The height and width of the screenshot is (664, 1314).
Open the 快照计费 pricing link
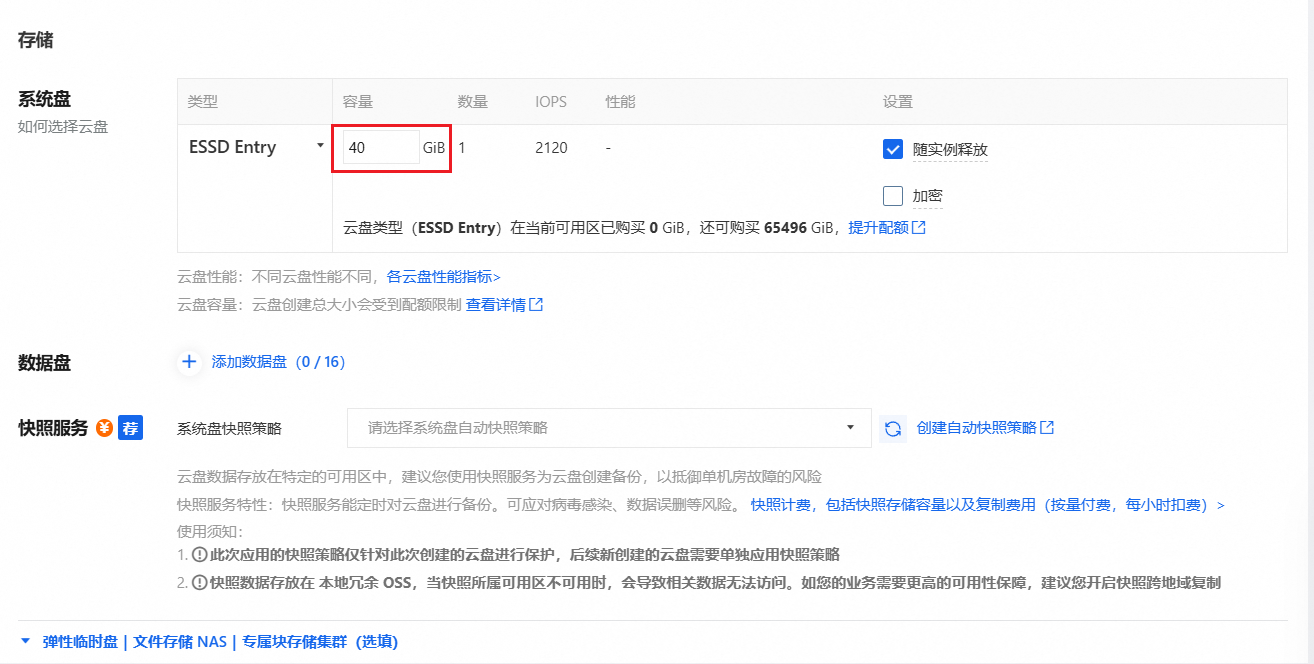780,505
